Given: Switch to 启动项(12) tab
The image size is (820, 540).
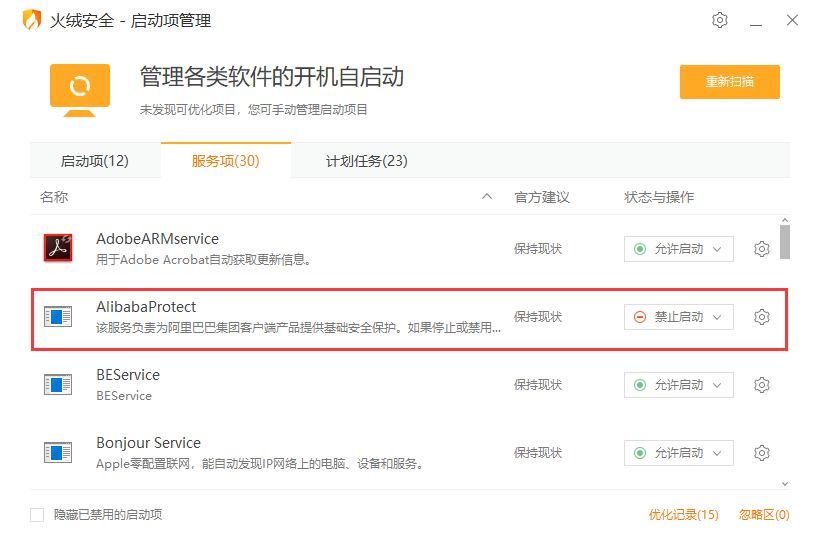Looking at the screenshot, I should (x=95, y=161).
